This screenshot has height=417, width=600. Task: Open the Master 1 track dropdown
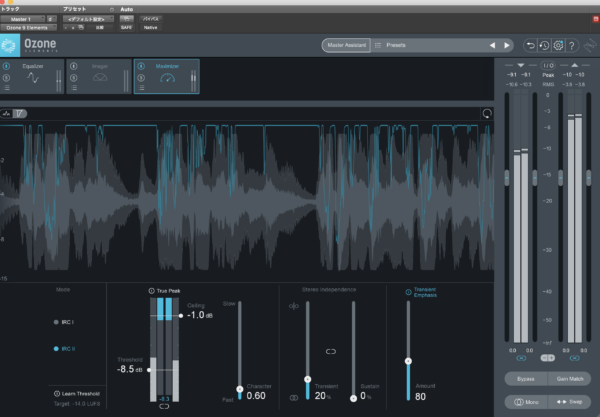point(23,19)
